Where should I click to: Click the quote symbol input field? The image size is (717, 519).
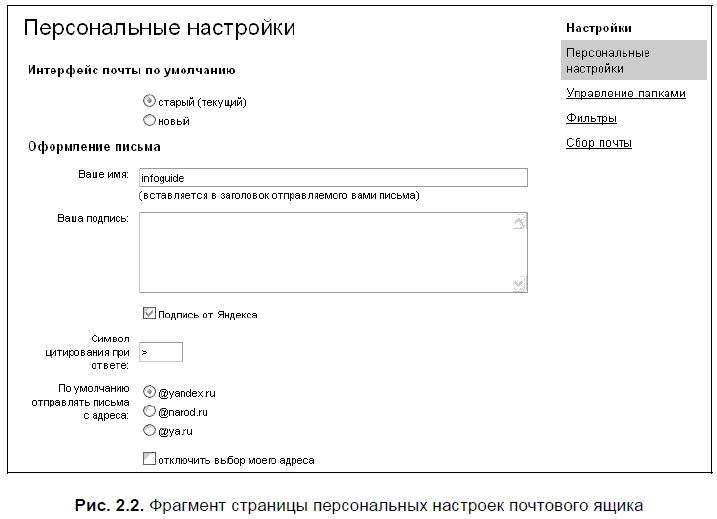tap(160, 352)
